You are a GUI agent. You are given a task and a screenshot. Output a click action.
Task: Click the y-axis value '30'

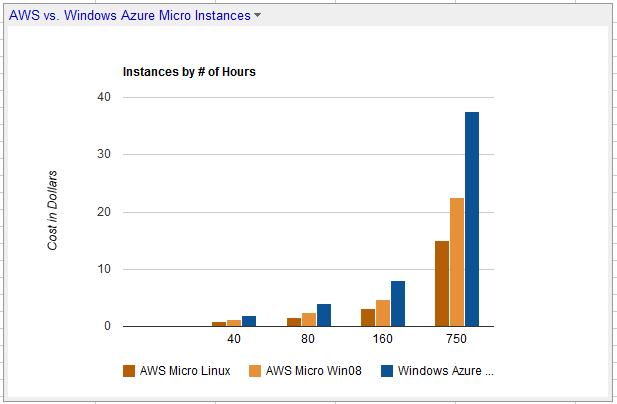click(104, 154)
